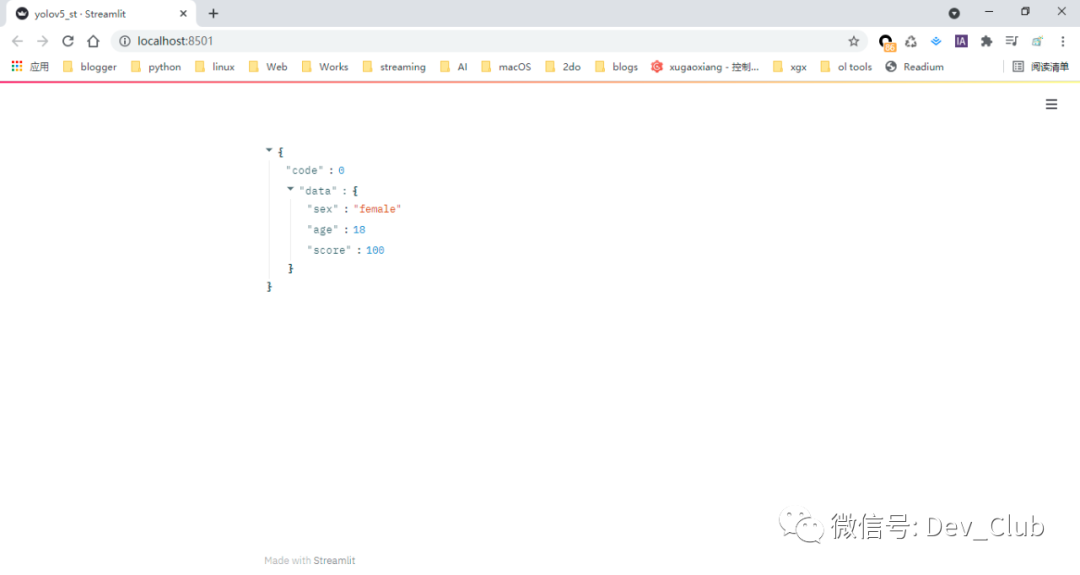Click the score value 100

click(375, 250)
